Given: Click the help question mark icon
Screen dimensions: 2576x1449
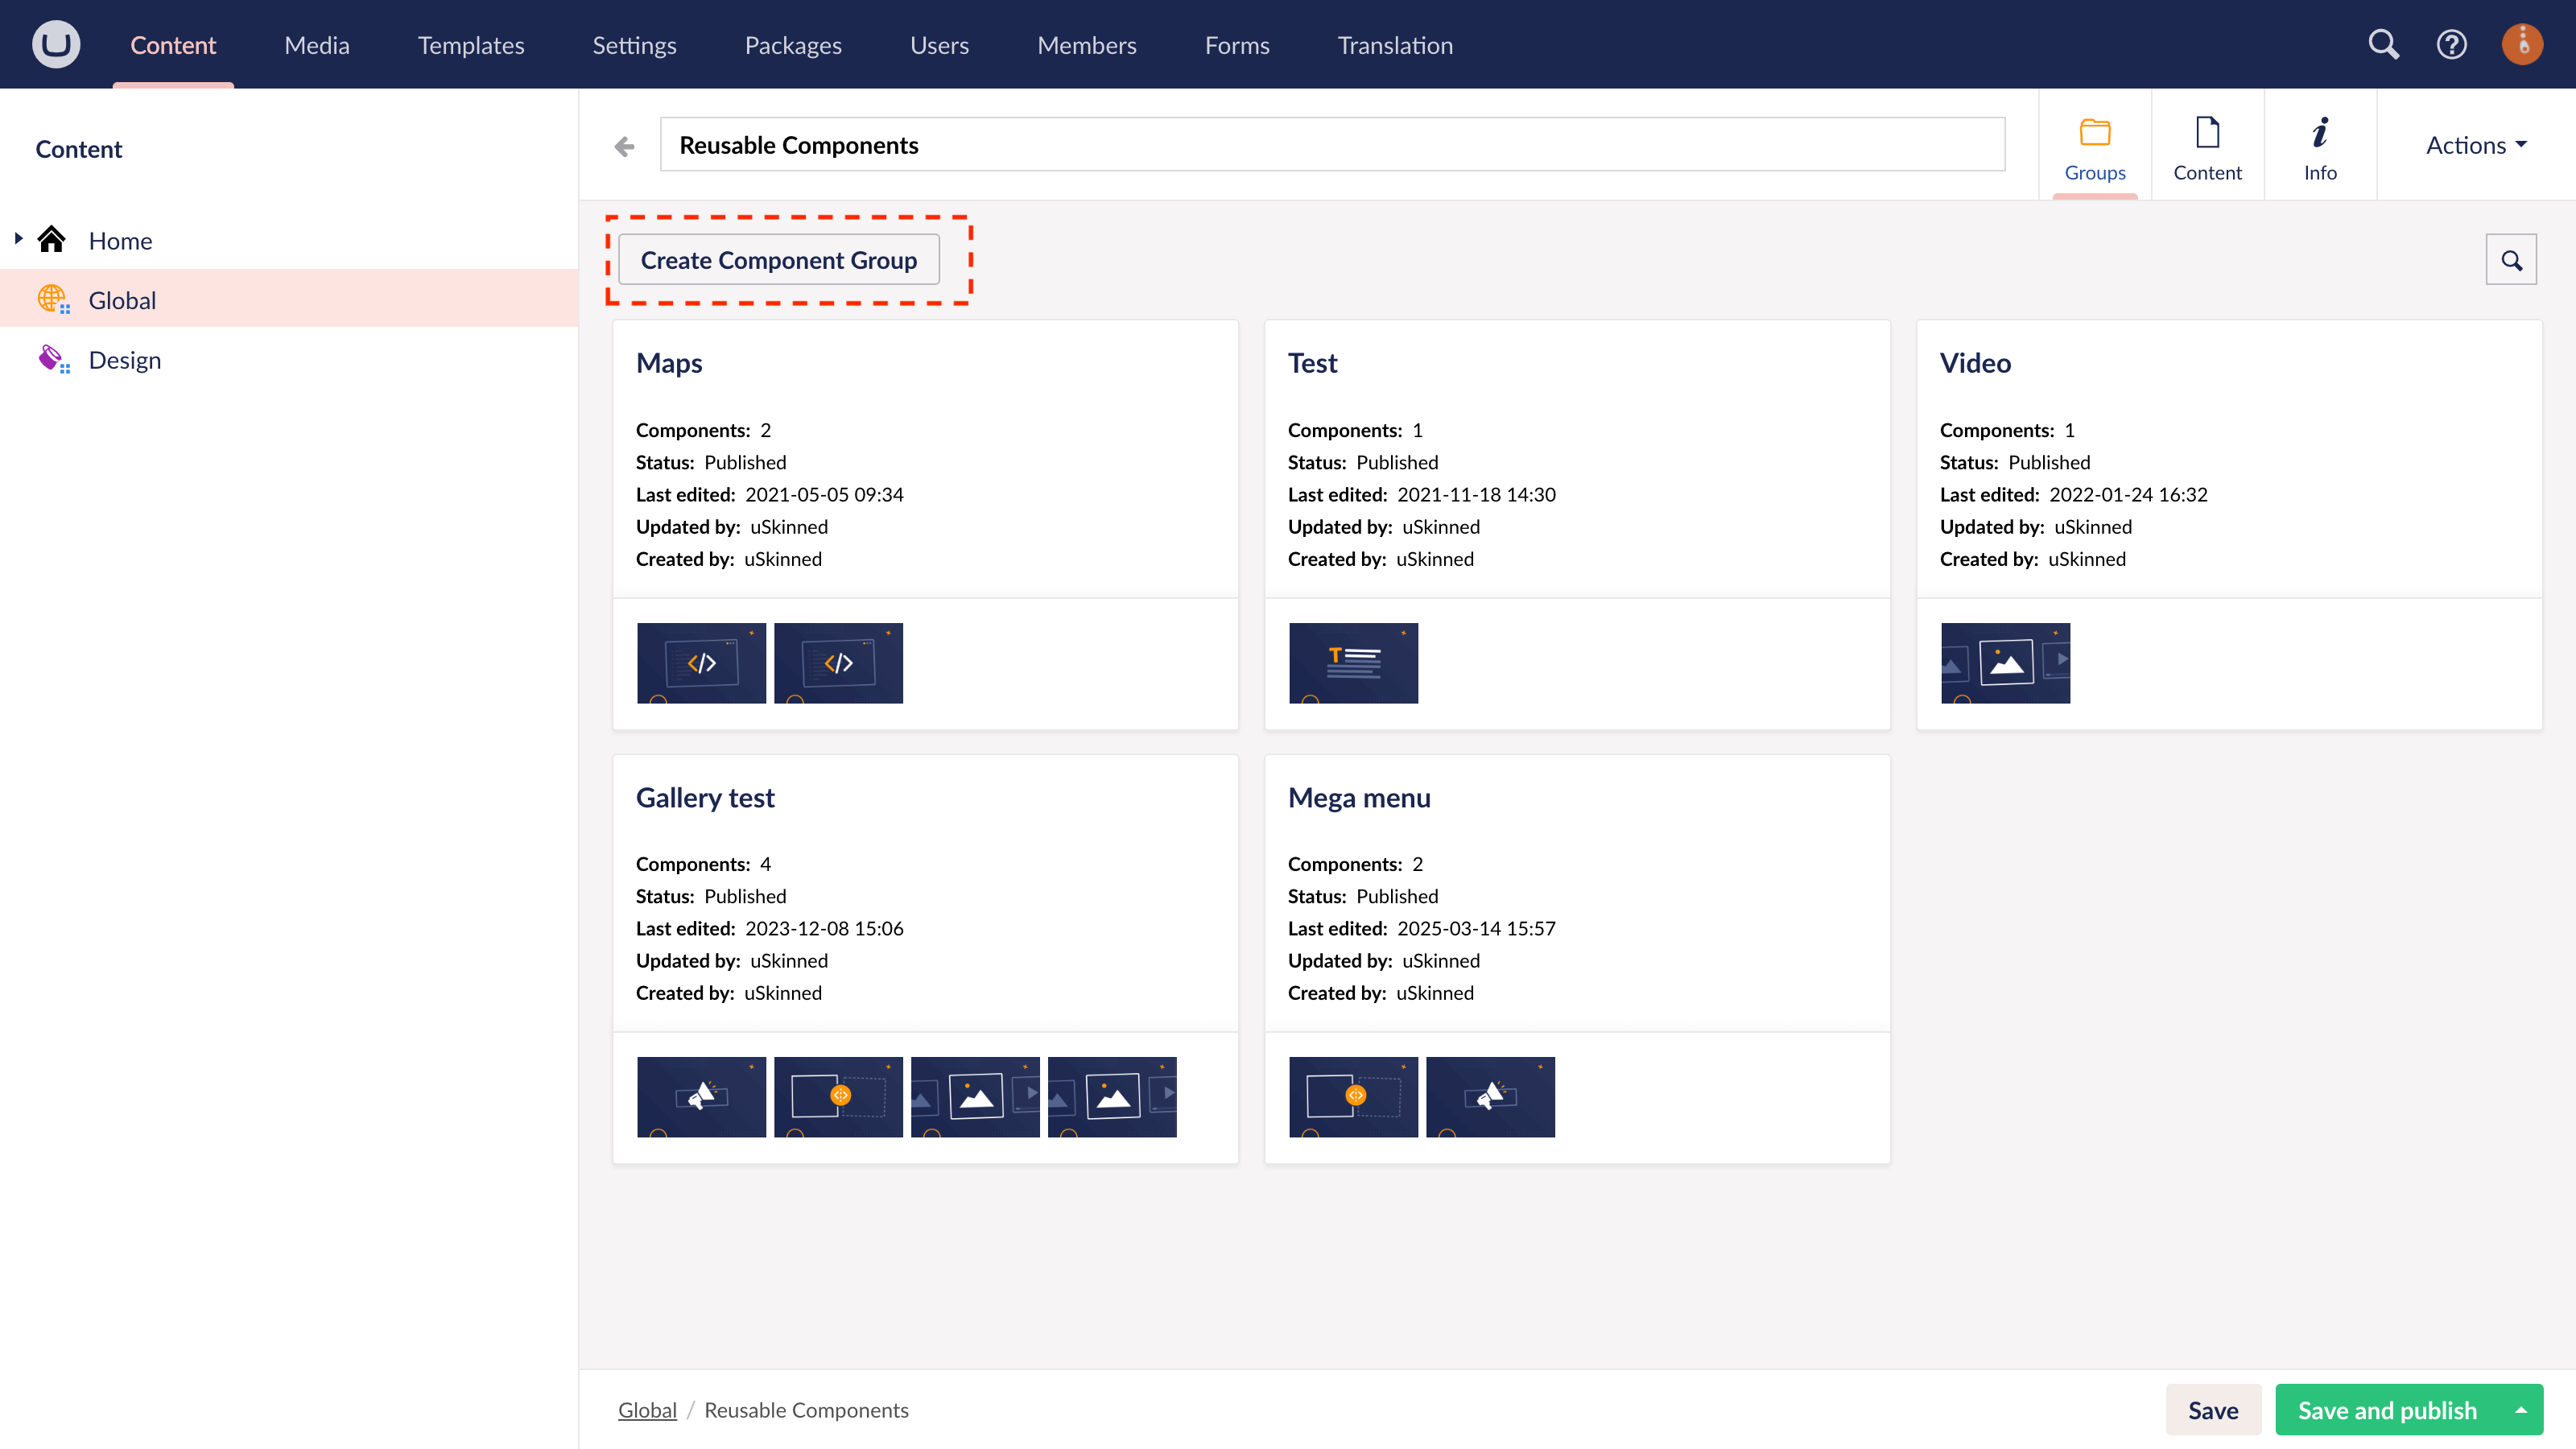Looking at the screenshot, I should (x=2452, y=44).
